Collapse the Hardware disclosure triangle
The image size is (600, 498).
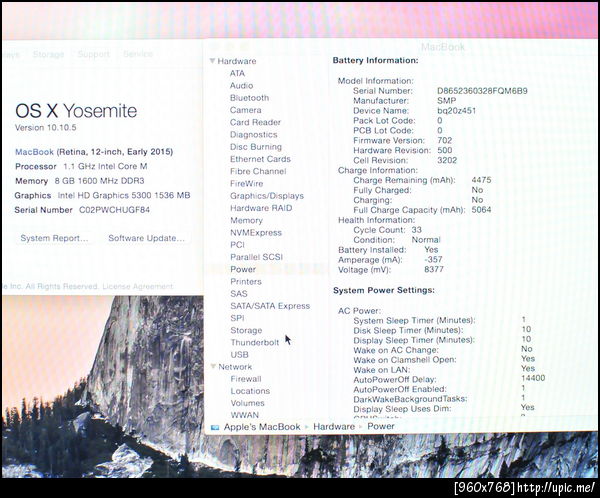coord(212,61)
